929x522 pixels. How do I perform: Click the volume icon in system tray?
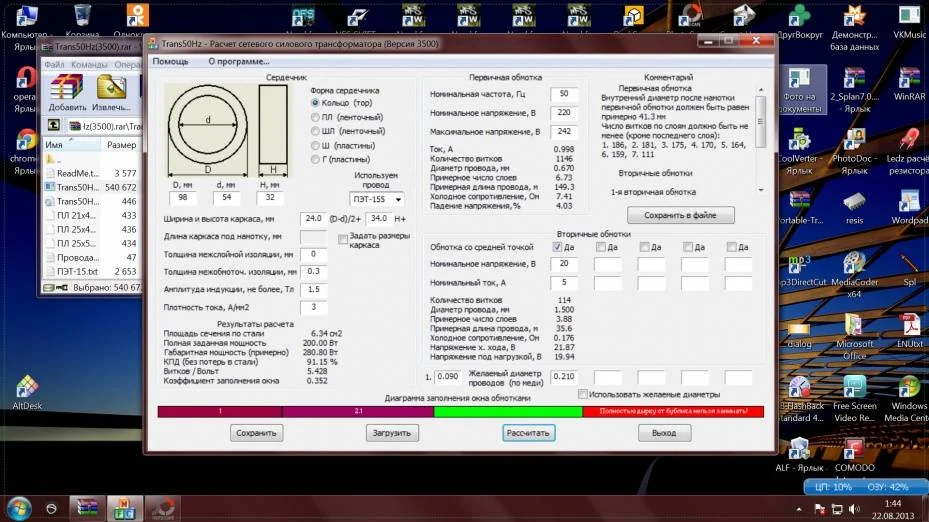click(854, 509)
